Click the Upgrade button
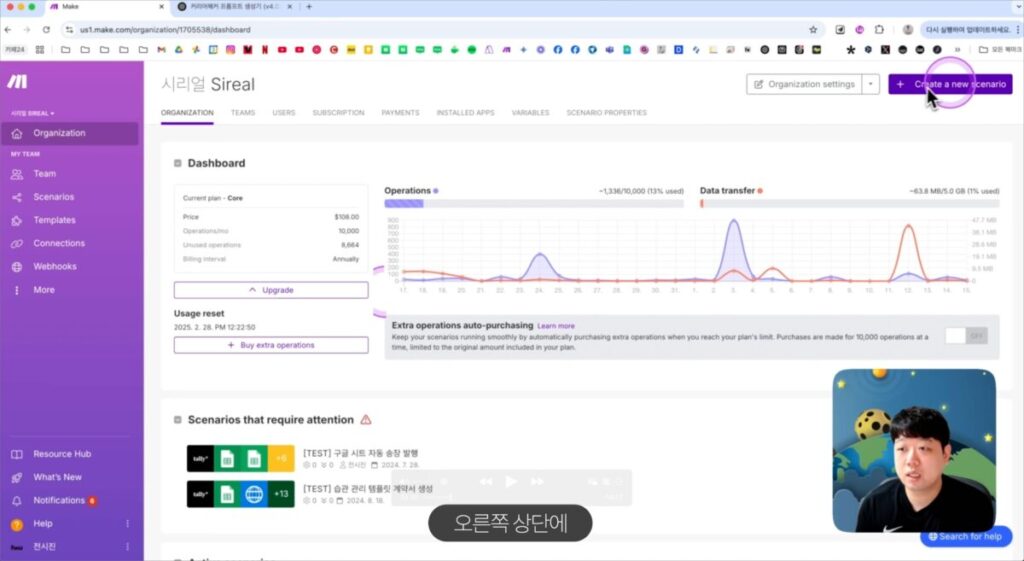The height and width of the screenshot is (561, 1024). click(x=271, y=290)
